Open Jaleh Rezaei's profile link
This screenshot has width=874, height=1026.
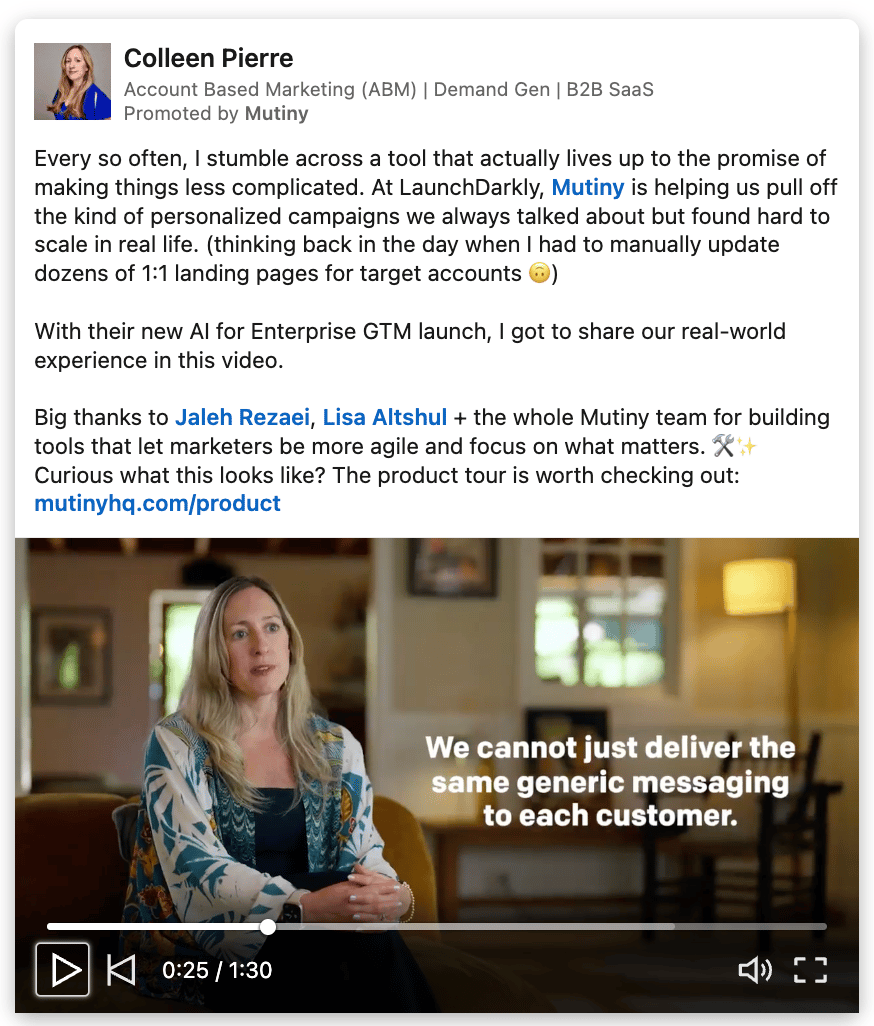click(242, 417)
